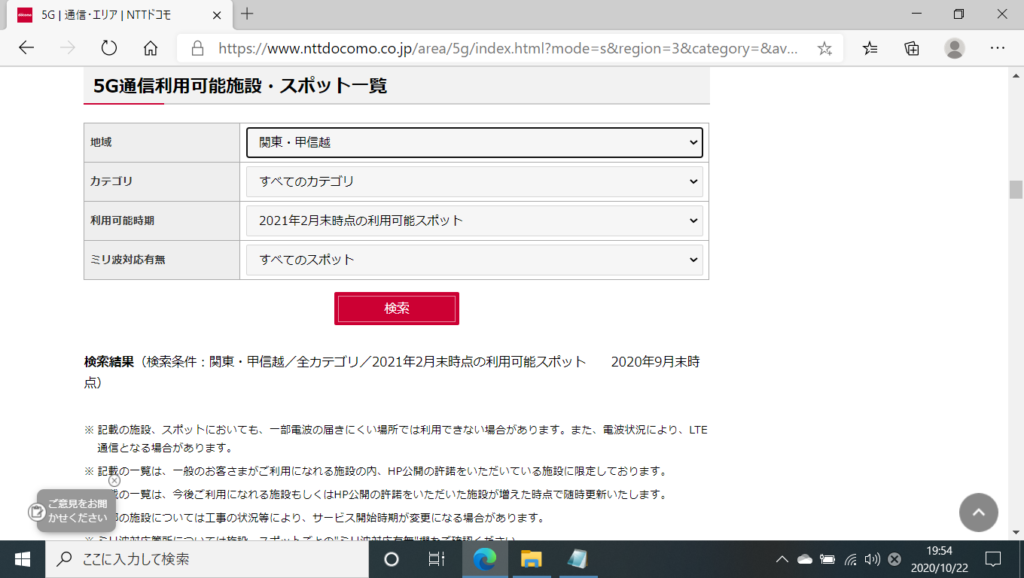1024x578 pixels.
Task: Open the 地域 dropdown showing 関東・甲信越
Action: click(474, 142)
